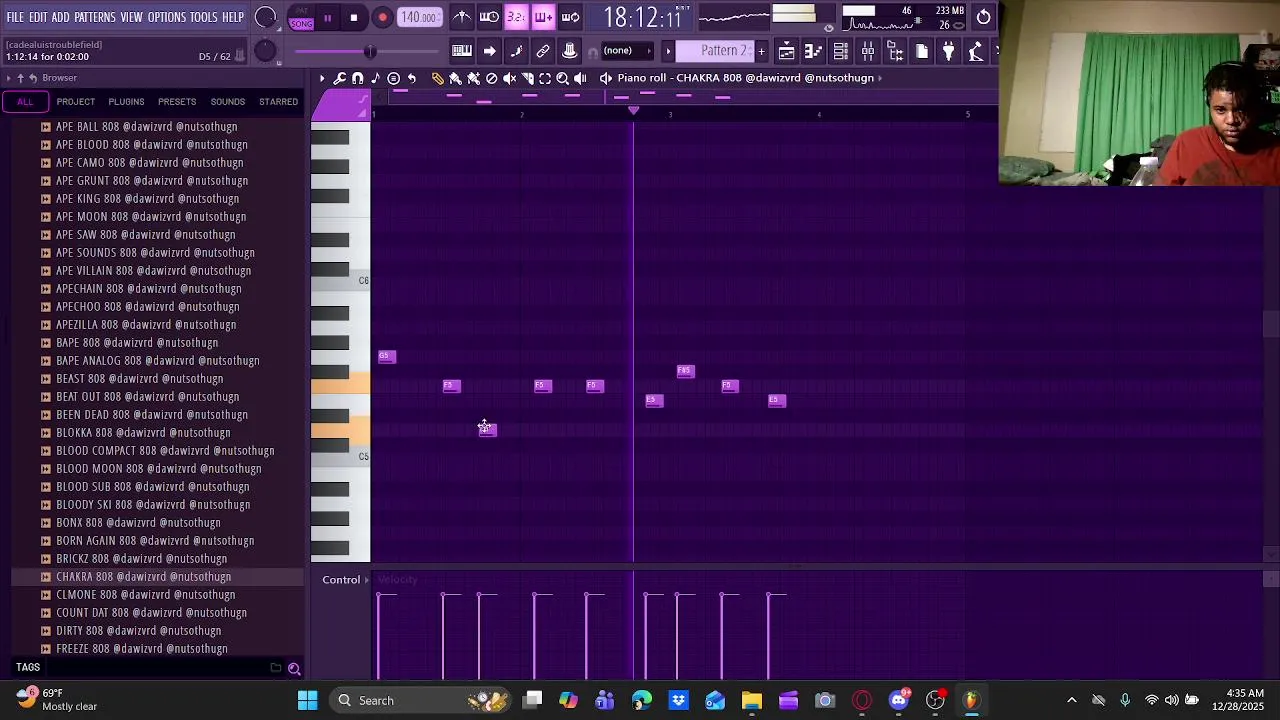Open the Mixer icon in toolbar
This screenshot has height=720, width=1280.
[x=868, y=51]
